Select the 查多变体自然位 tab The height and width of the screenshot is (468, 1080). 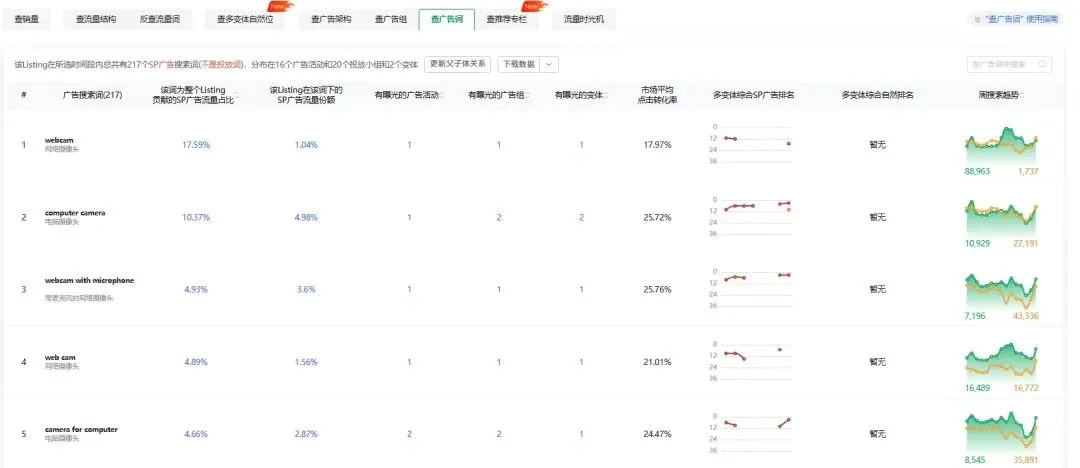coord(245,19)
